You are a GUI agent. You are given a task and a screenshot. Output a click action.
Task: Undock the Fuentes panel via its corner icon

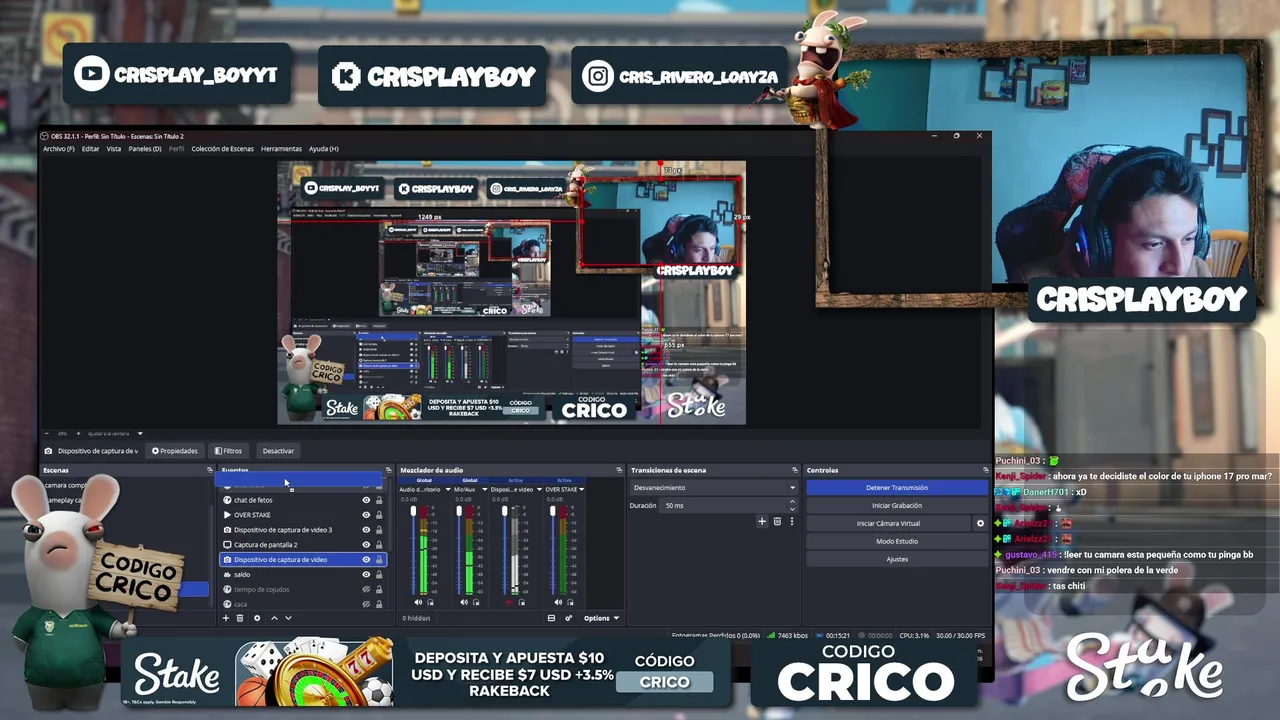click(389, 470)
